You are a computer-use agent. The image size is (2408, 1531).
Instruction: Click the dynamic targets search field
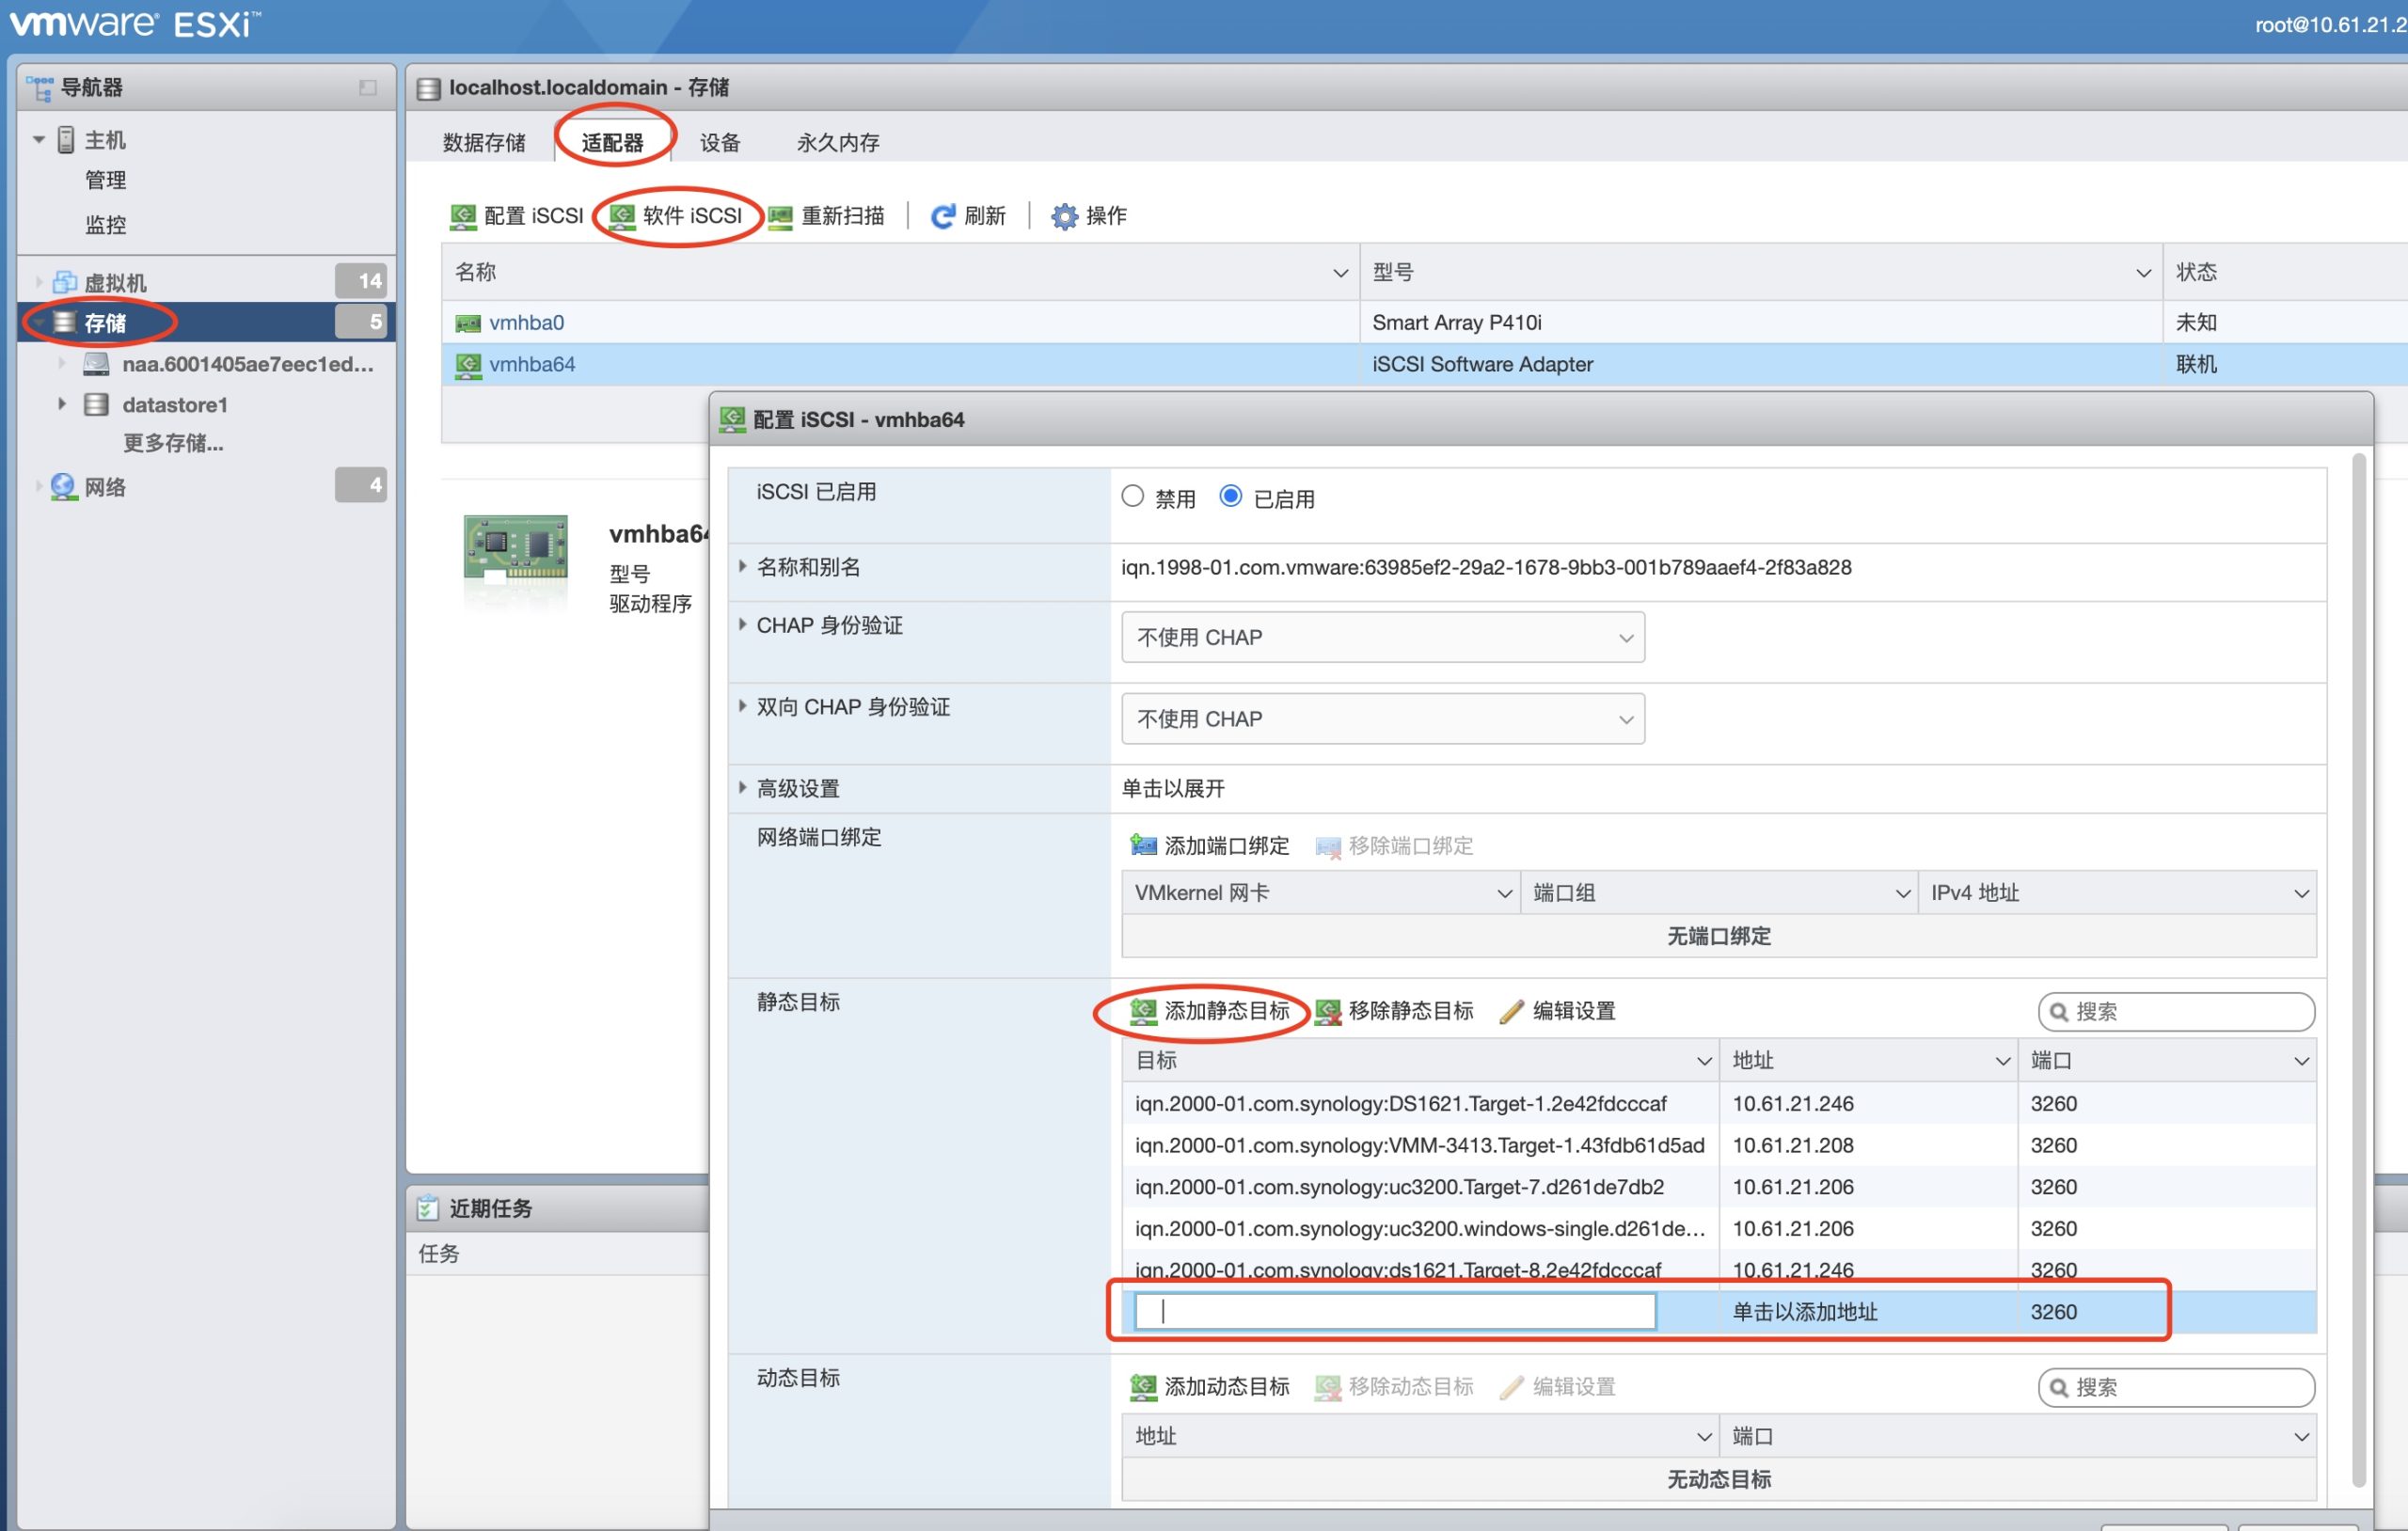pos(2176,1388)
